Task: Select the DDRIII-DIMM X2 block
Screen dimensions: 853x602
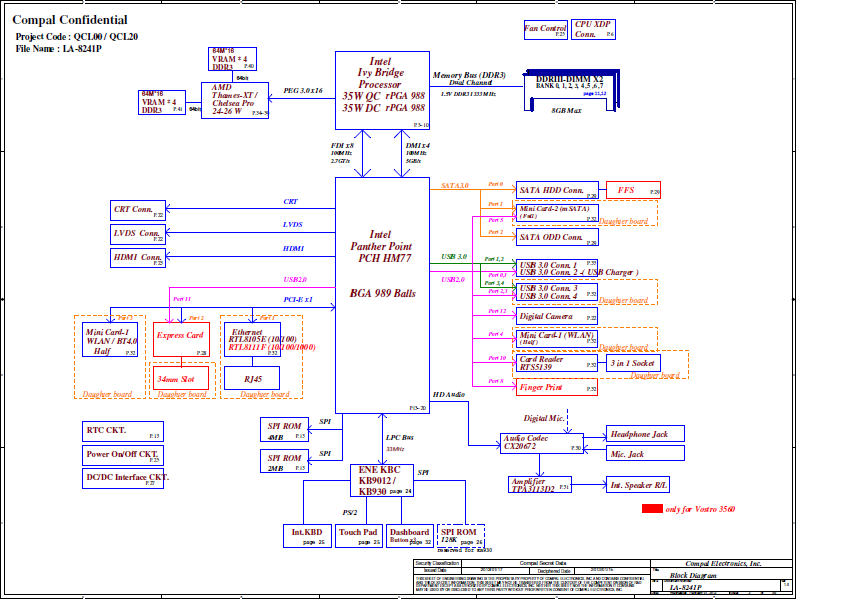Action: [x=571, y=90]
